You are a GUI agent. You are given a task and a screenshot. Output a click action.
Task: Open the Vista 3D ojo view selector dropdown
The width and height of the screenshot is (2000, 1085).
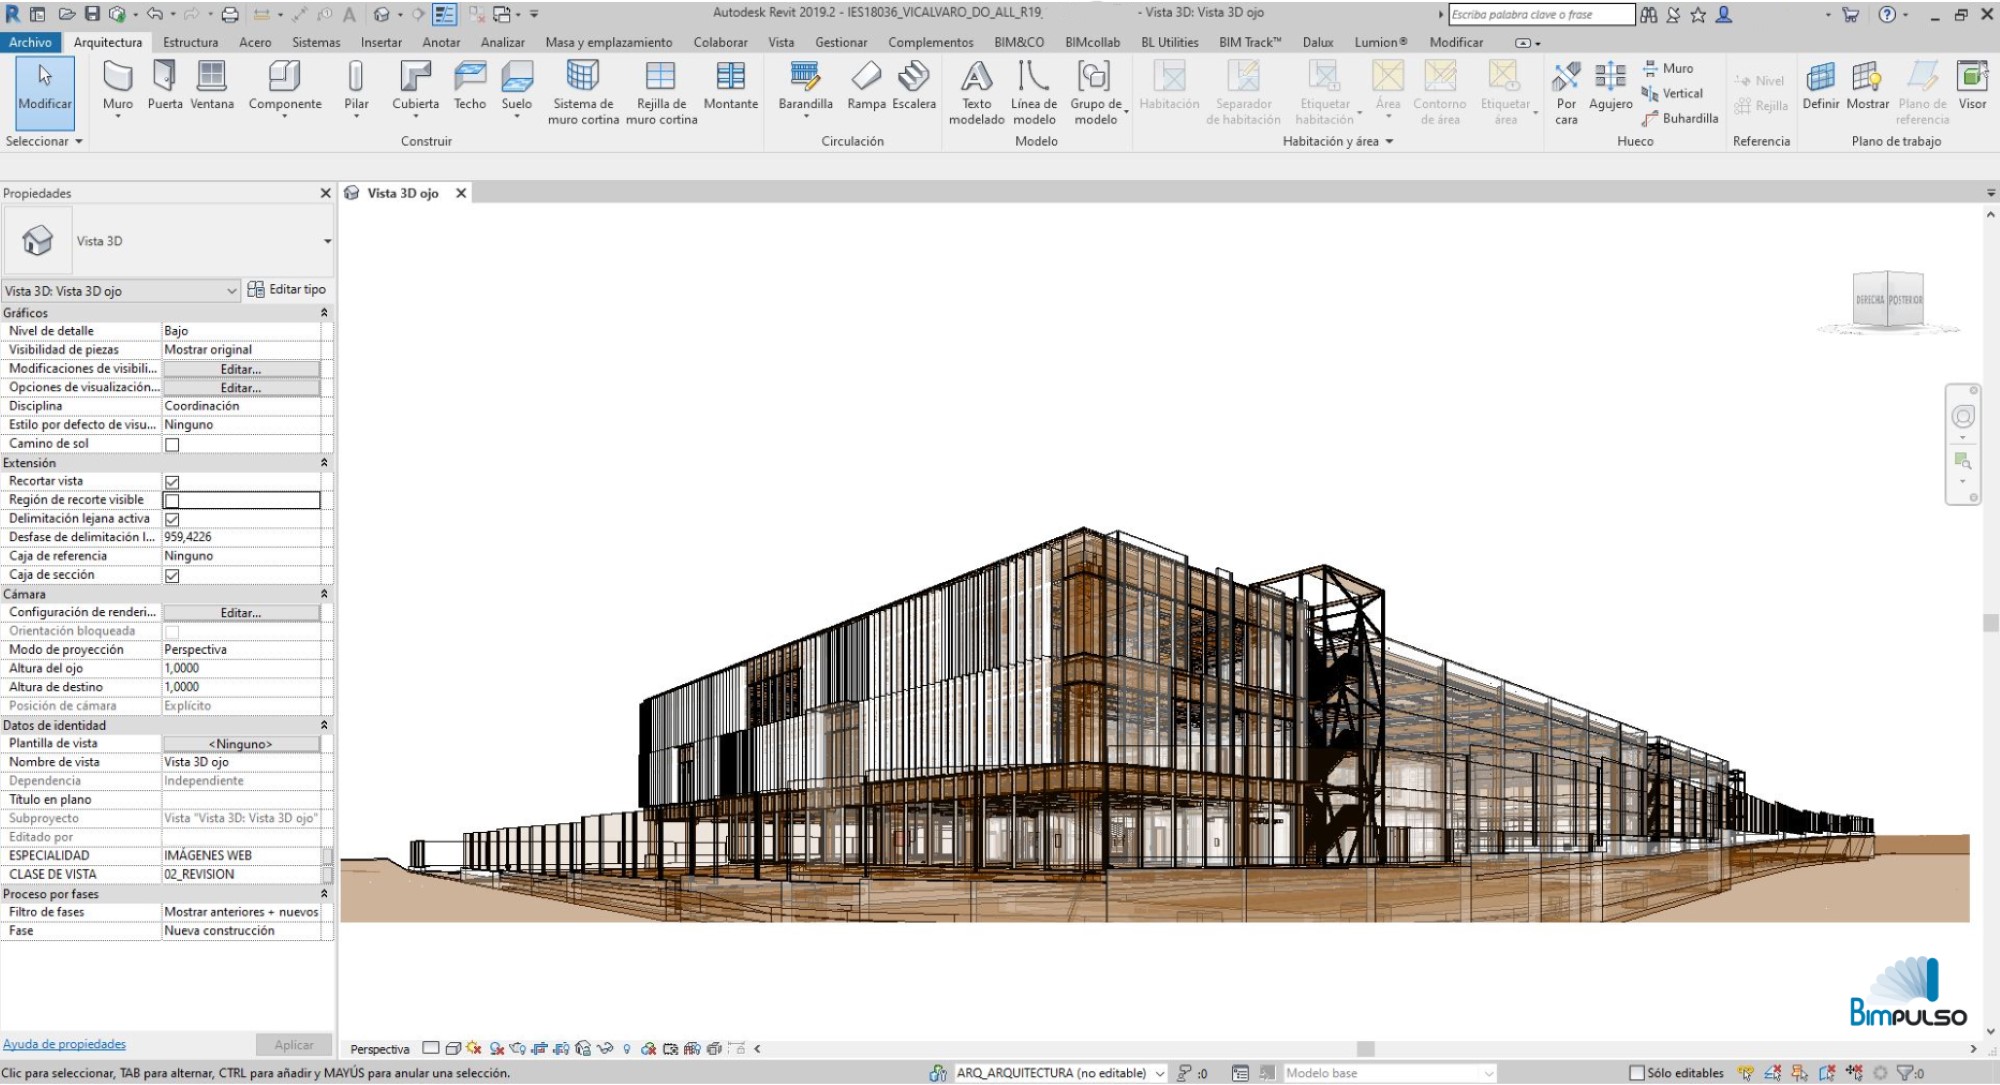(x=121, y=291)
